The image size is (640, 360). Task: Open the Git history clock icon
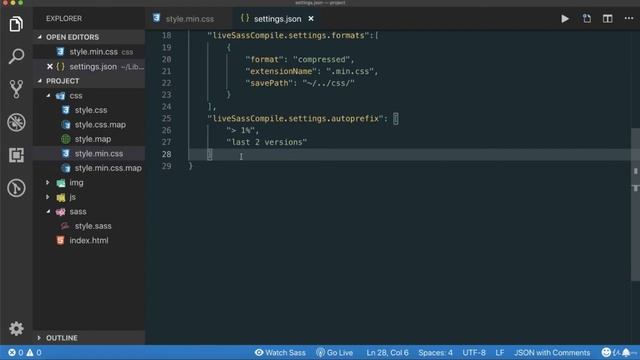16,188
